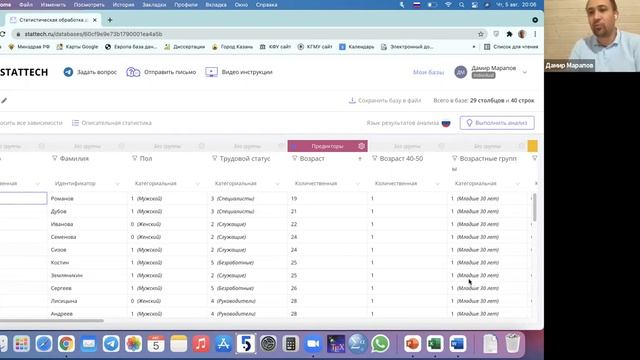Open Word from the Dock

point(457,344)
